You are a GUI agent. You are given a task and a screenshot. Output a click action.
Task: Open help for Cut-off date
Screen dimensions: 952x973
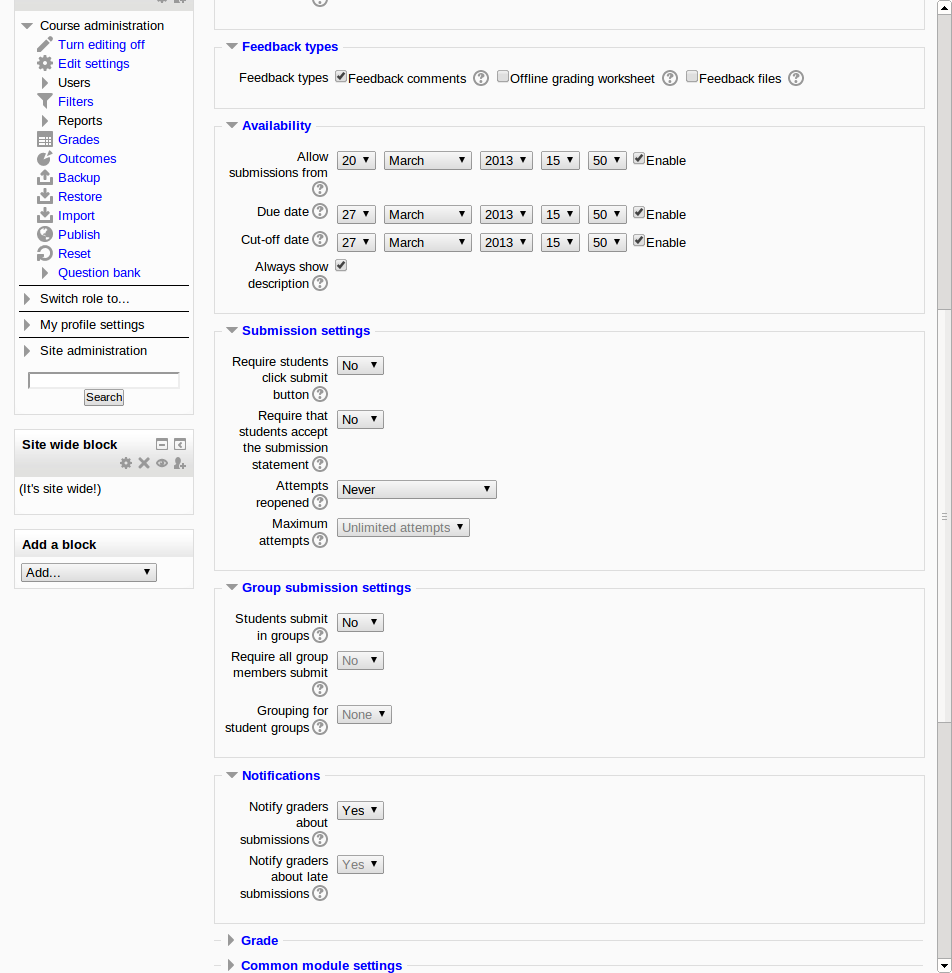(320, 239)
